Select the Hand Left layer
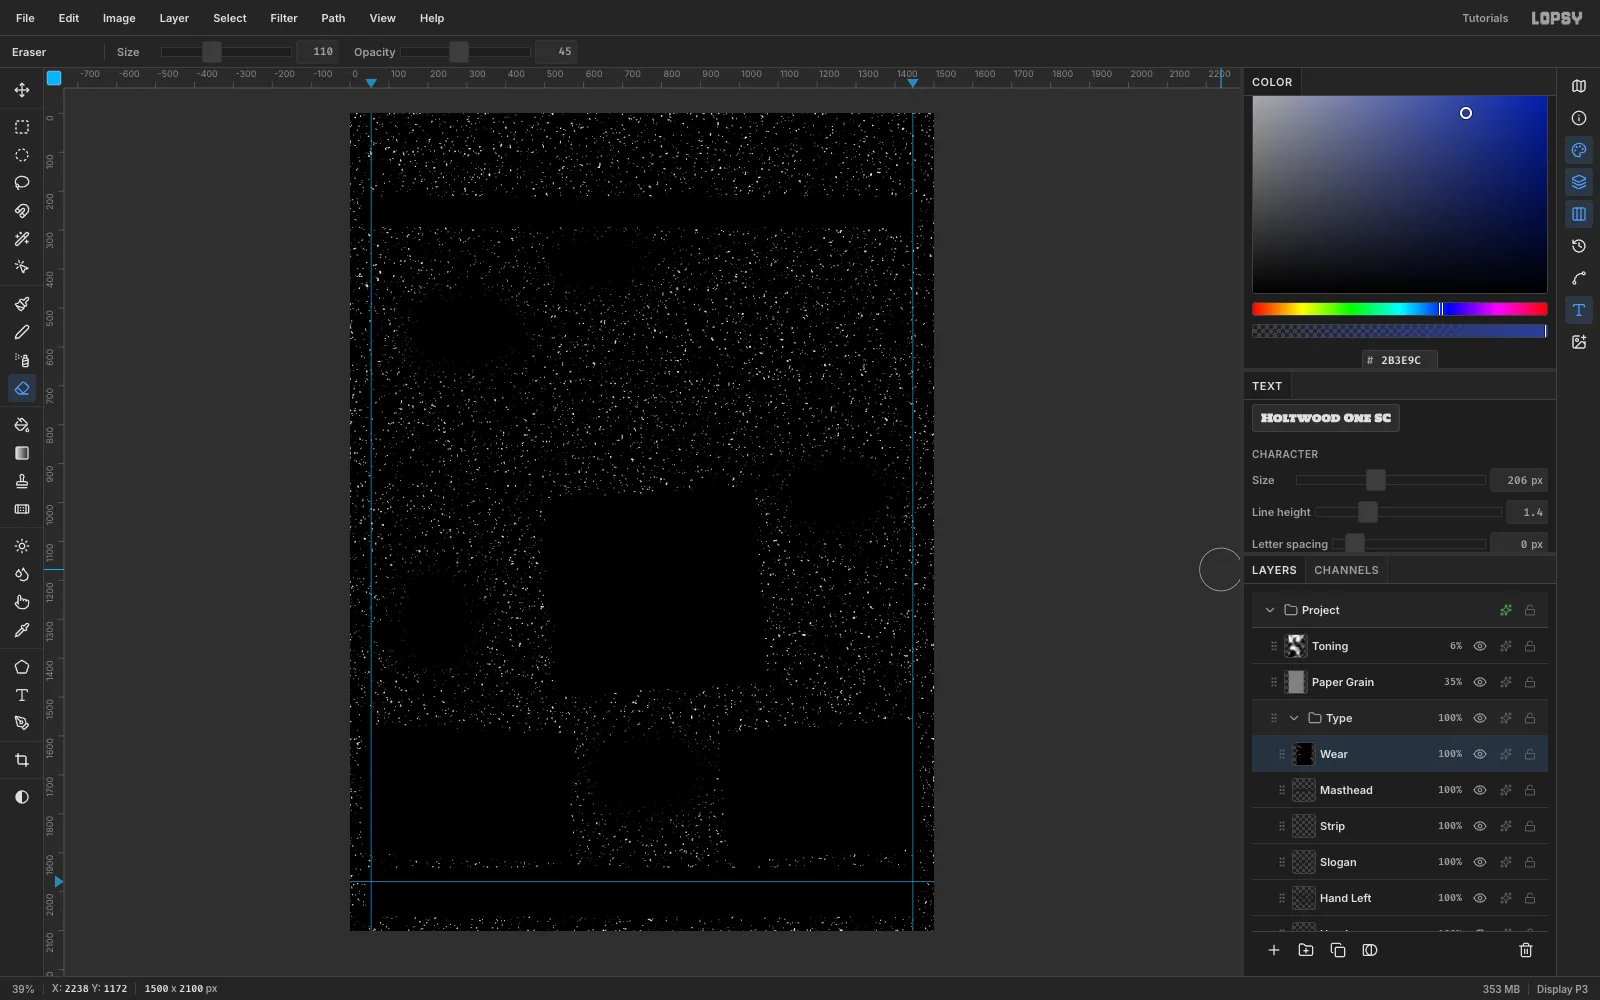 1400,898
